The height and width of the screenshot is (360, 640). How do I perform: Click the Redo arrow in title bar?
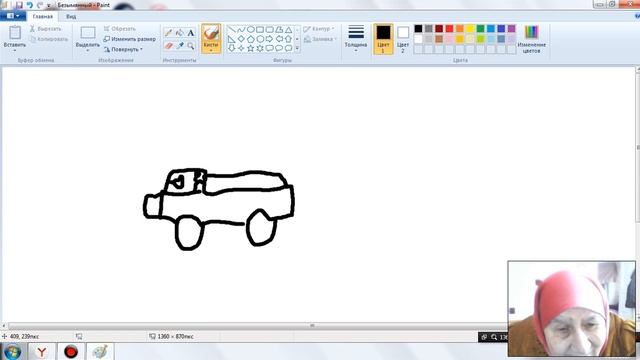(40, 5)
